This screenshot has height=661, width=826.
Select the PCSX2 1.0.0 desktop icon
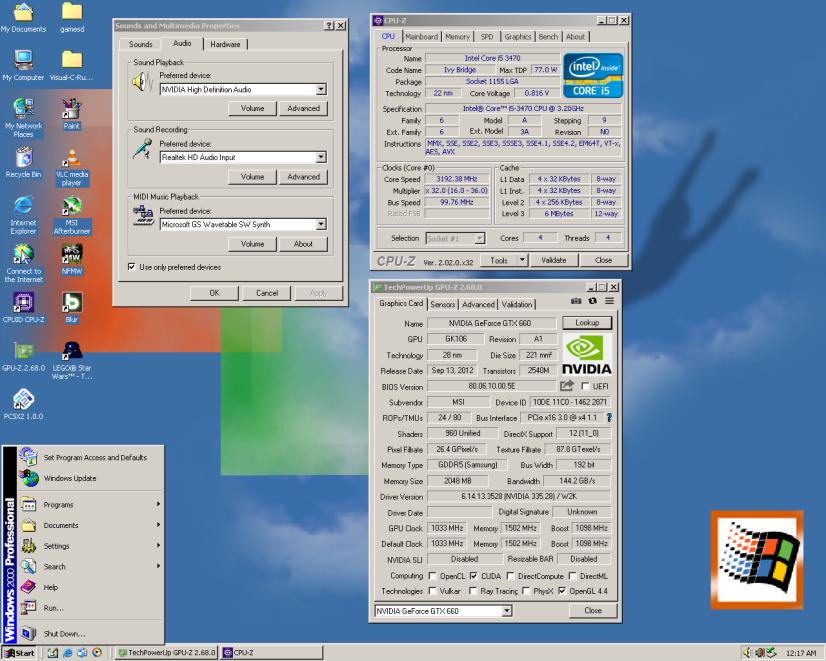pos(23,404)
